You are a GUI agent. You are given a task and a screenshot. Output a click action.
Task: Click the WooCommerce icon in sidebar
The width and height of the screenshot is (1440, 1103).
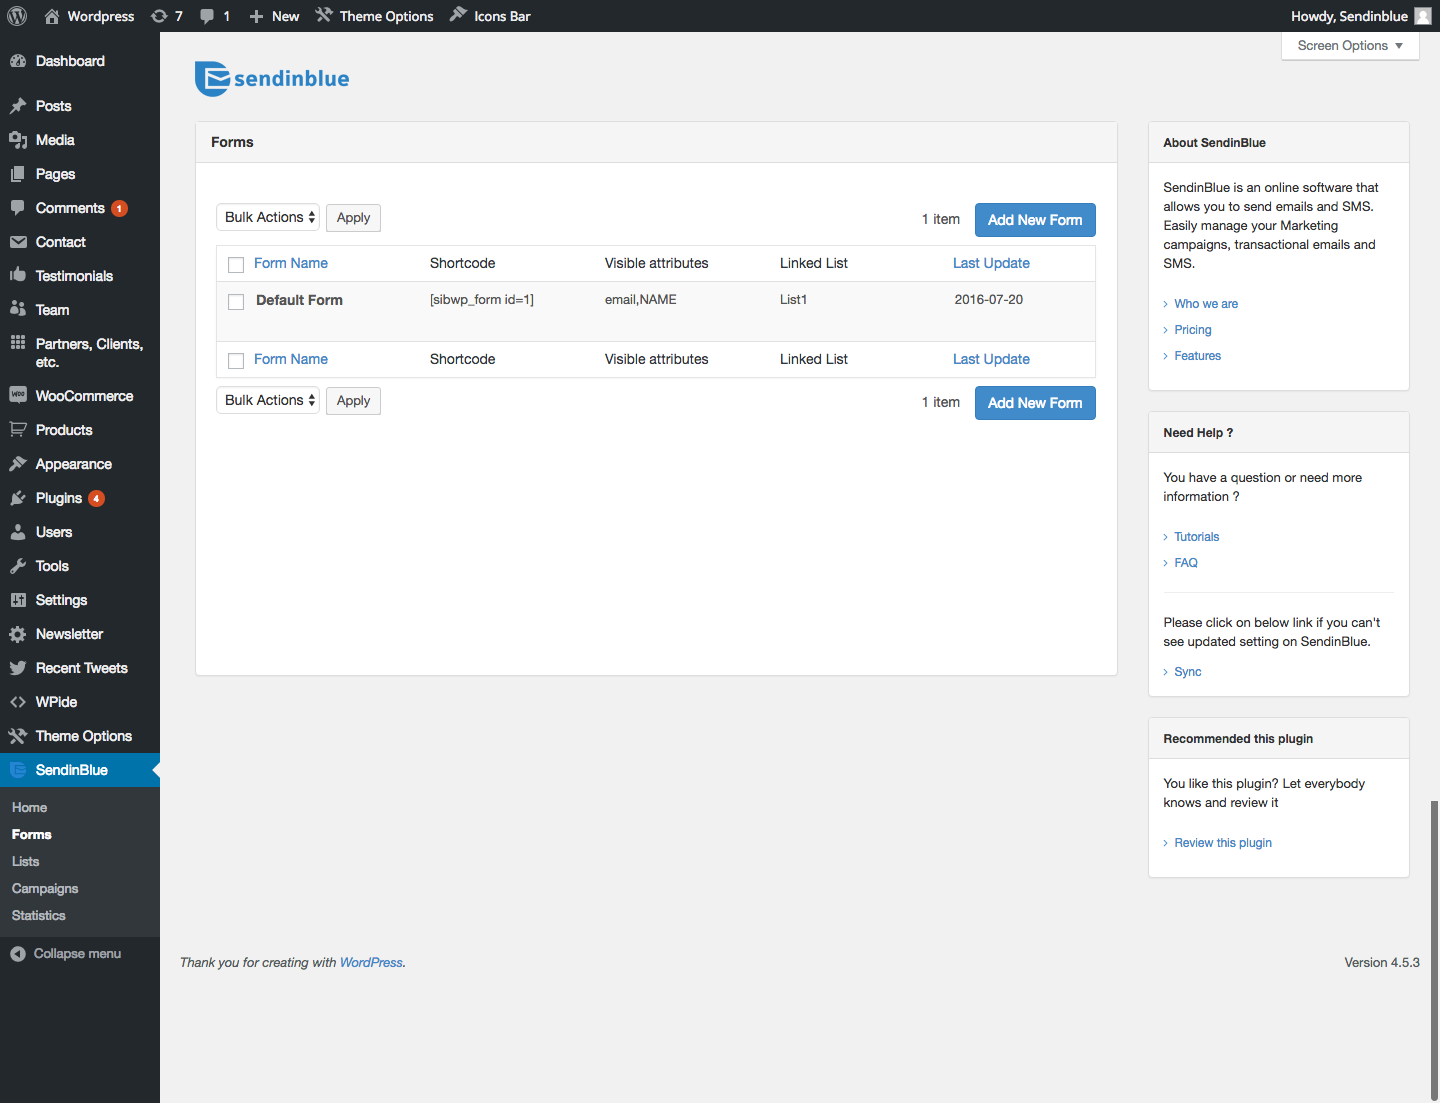[18, 396]
